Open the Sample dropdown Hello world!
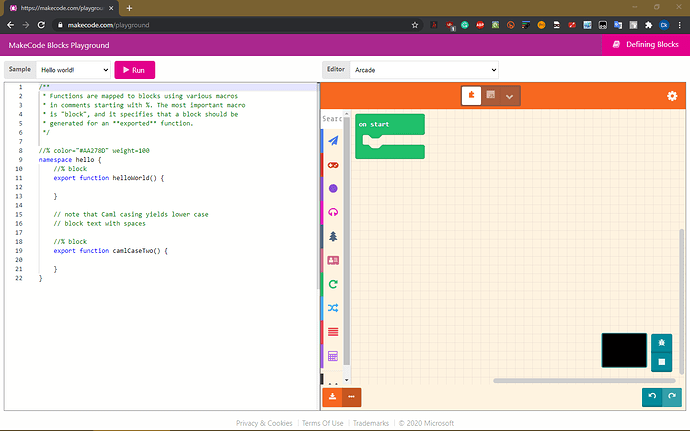Viewport: 690px width, 431px height. [x=73, y=70]
